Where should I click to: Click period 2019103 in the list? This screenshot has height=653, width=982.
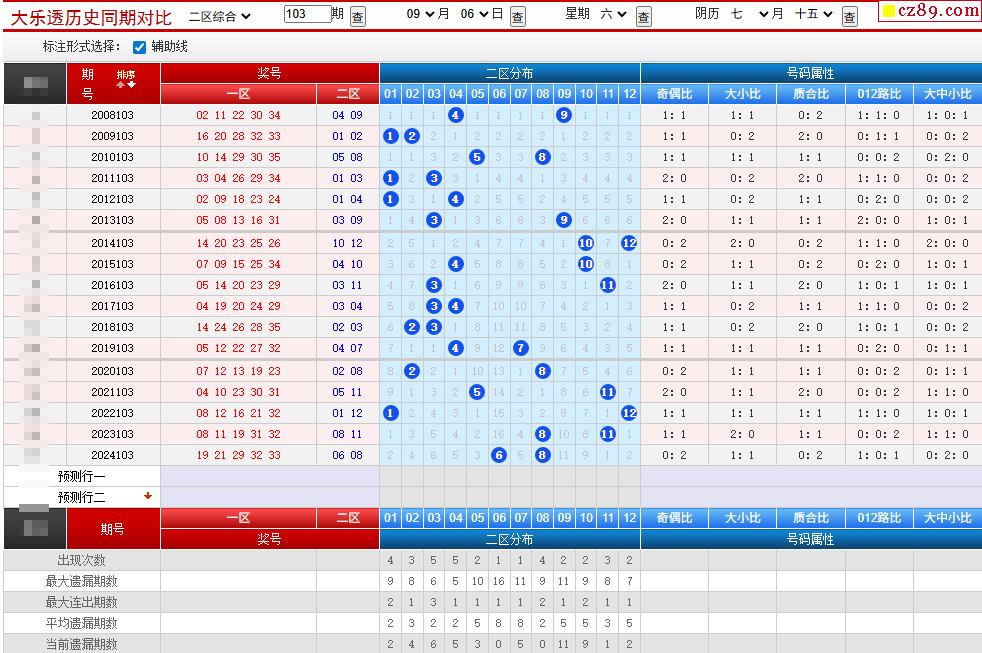tap(113, 348)
